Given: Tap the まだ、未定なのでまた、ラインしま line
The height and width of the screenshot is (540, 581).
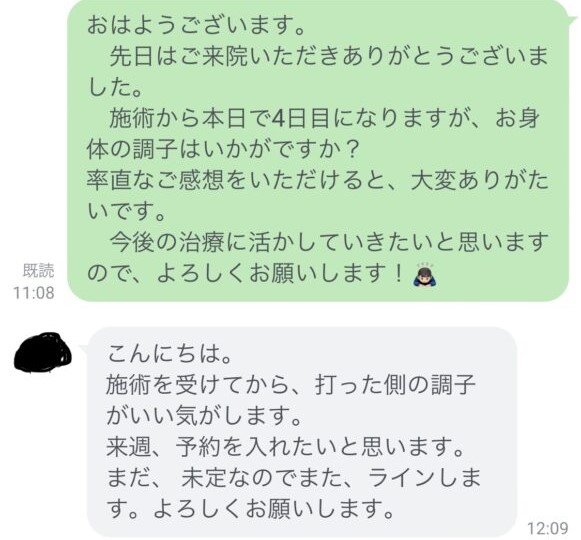Looking at the screenshot, I should coord(293,477).
